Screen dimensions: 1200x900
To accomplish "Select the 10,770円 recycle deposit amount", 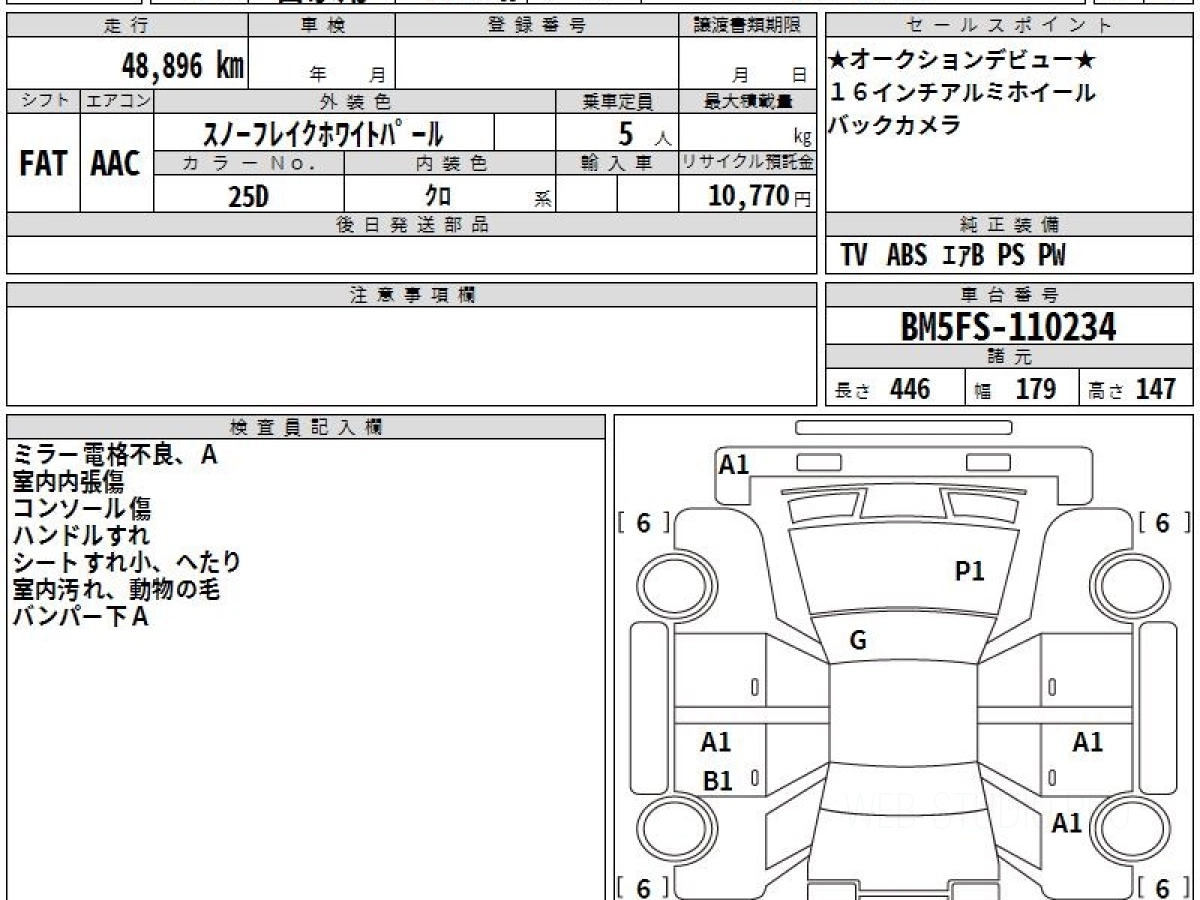I will point(760,196).
